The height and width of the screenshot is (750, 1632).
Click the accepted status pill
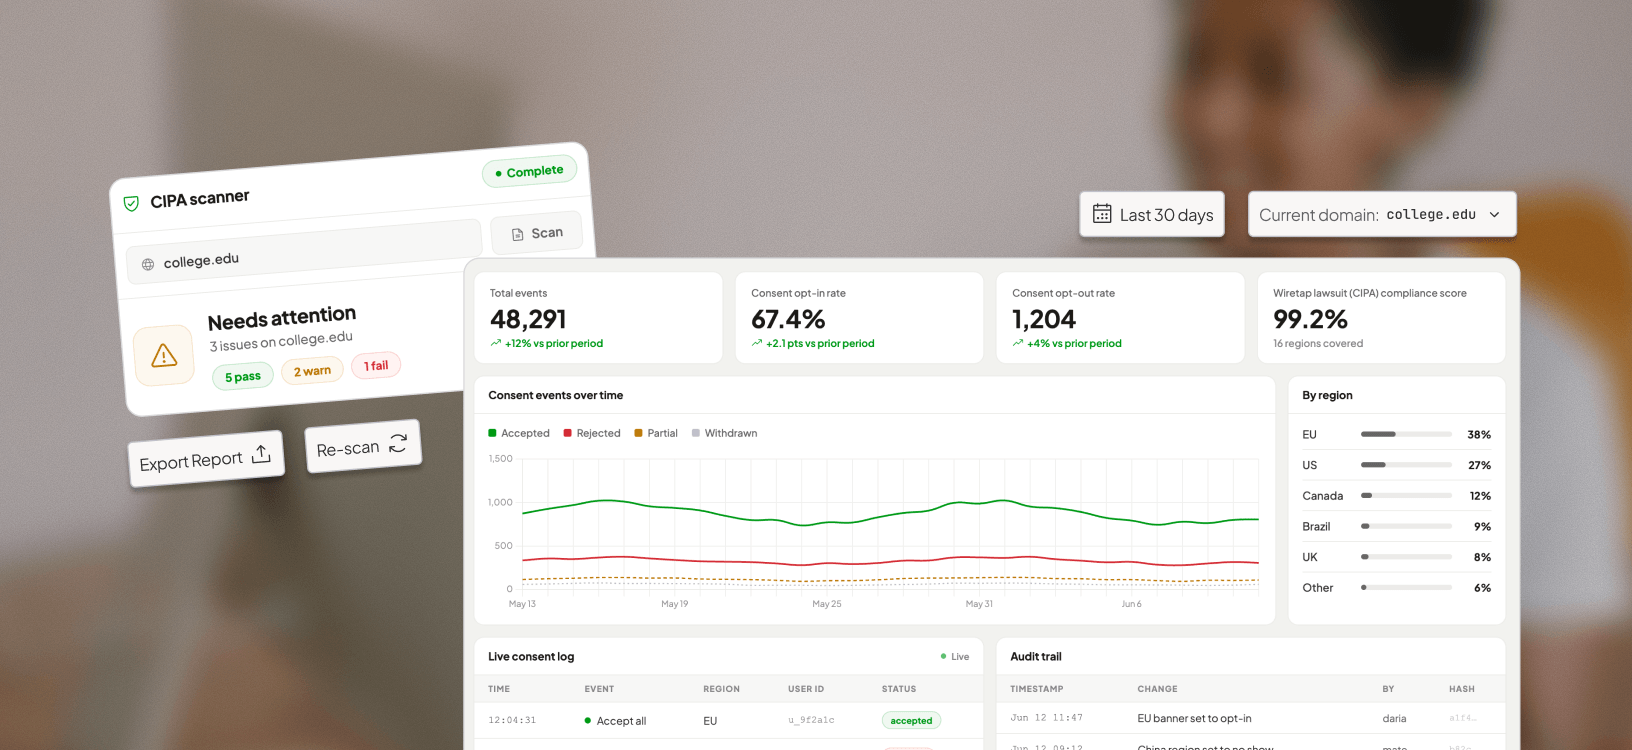click(911, 720)
